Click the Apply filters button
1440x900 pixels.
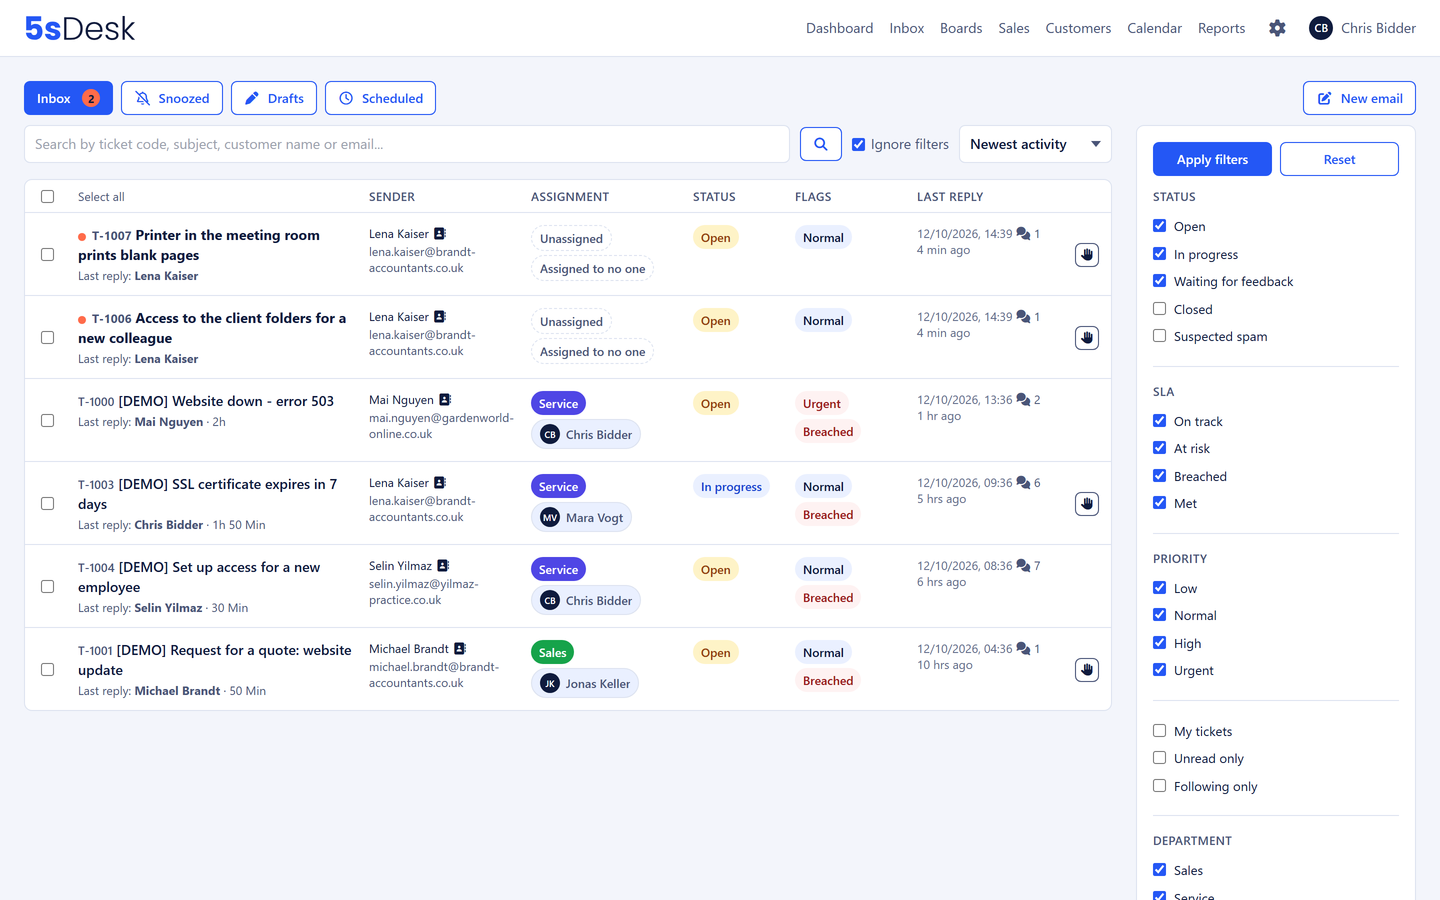click(1212, 159)
